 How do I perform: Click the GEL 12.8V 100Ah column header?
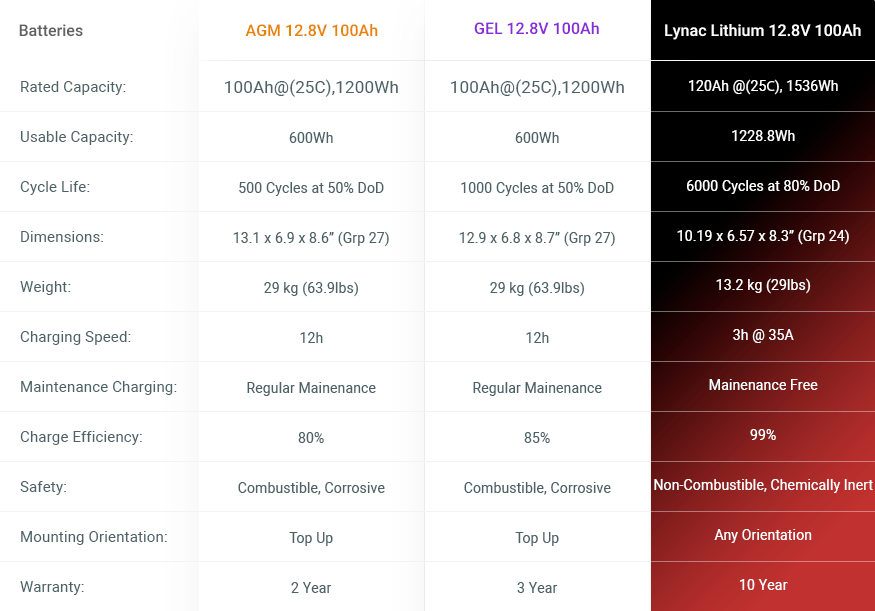(x=536, y=29)
